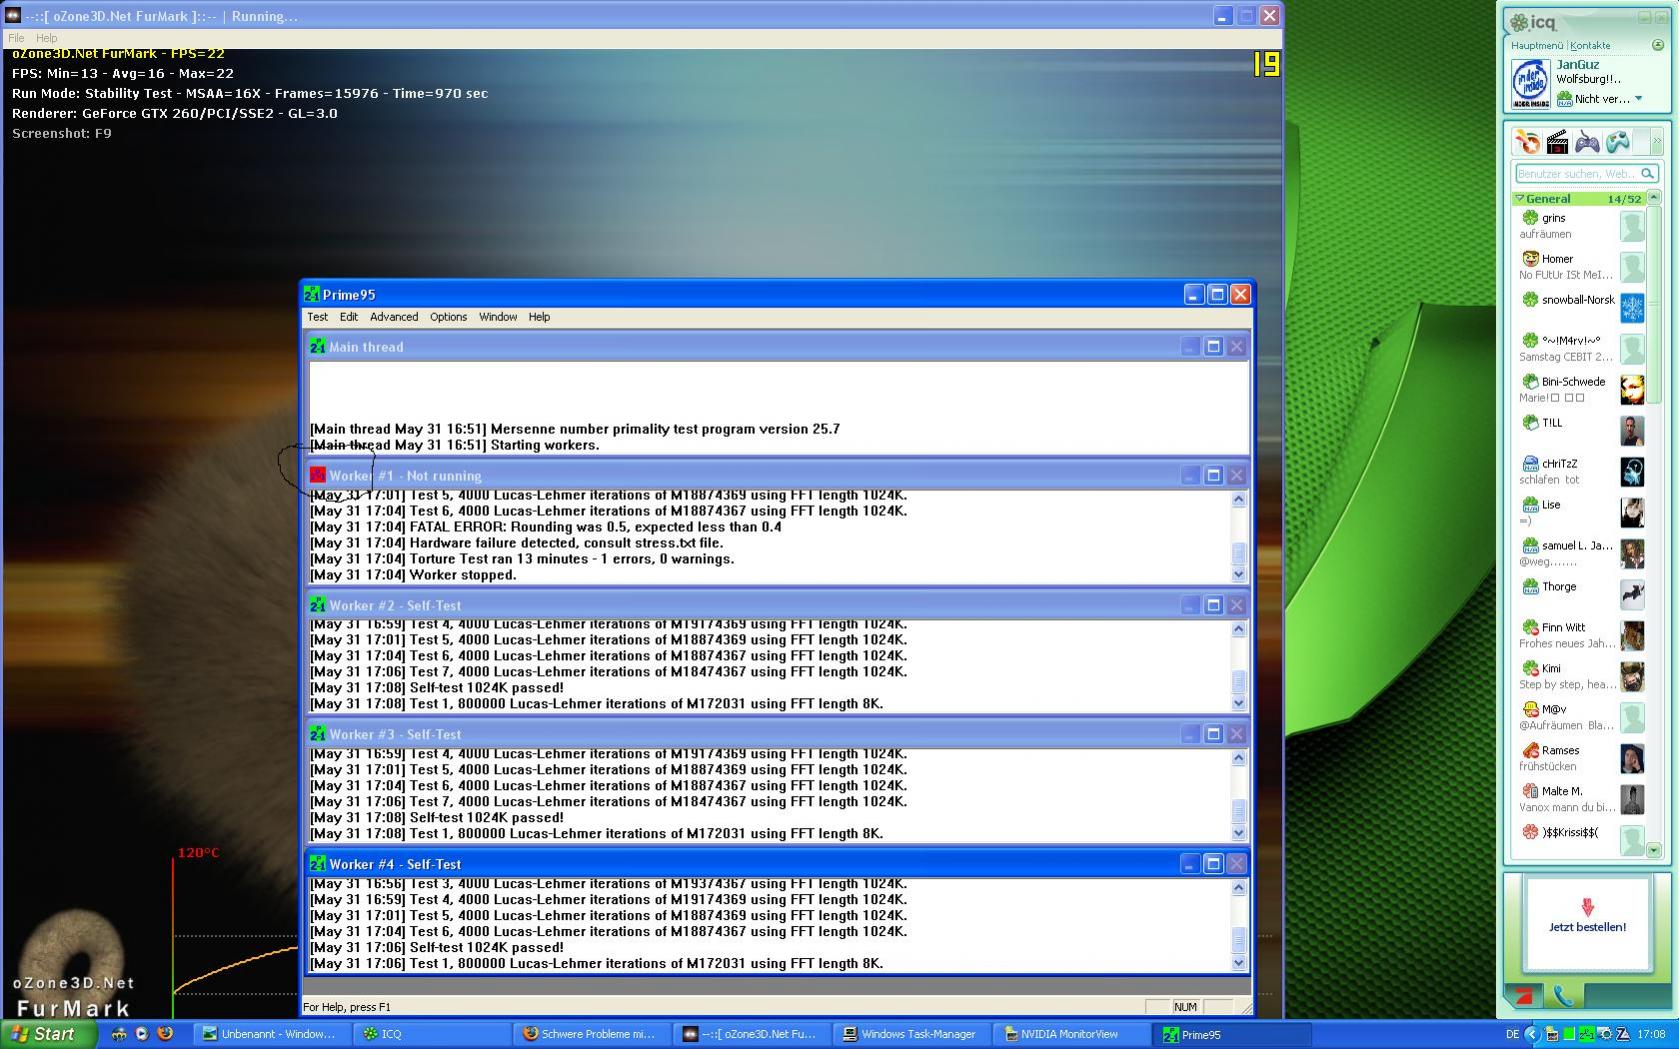Click the Worker #2 window icon

[318, 605]
